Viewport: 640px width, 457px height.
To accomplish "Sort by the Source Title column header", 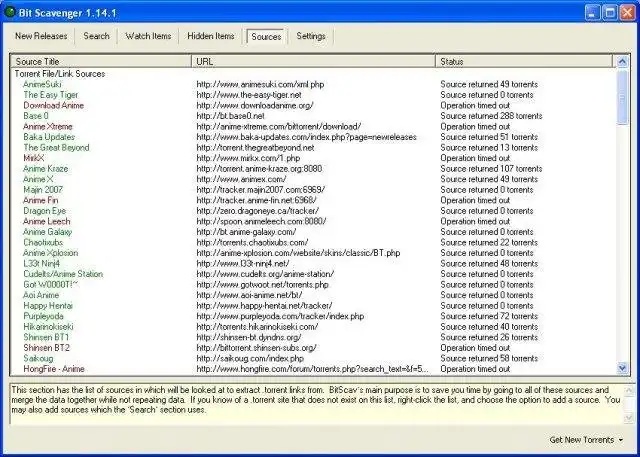I will [x=101, y=62].
